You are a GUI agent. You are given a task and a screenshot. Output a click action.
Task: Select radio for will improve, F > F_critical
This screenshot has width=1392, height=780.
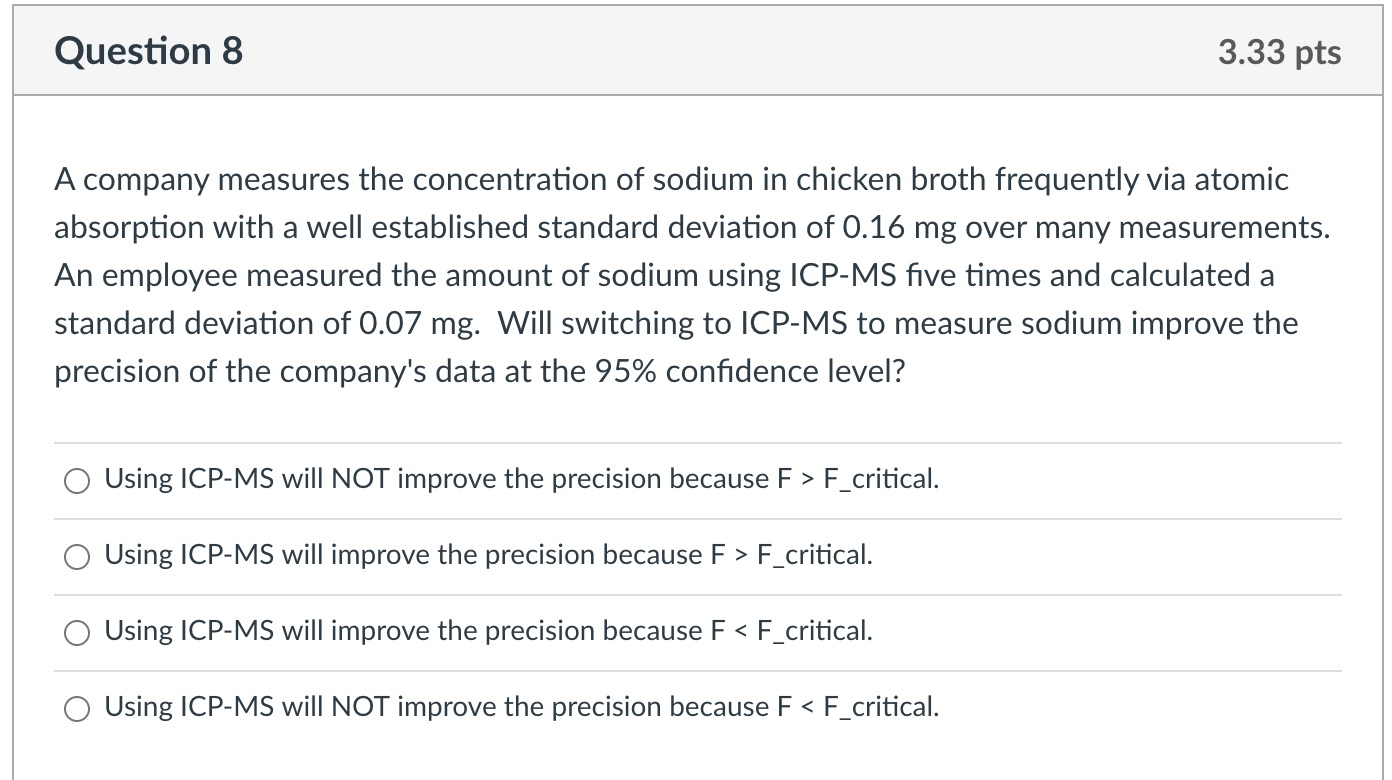click(x=77, y=557)
